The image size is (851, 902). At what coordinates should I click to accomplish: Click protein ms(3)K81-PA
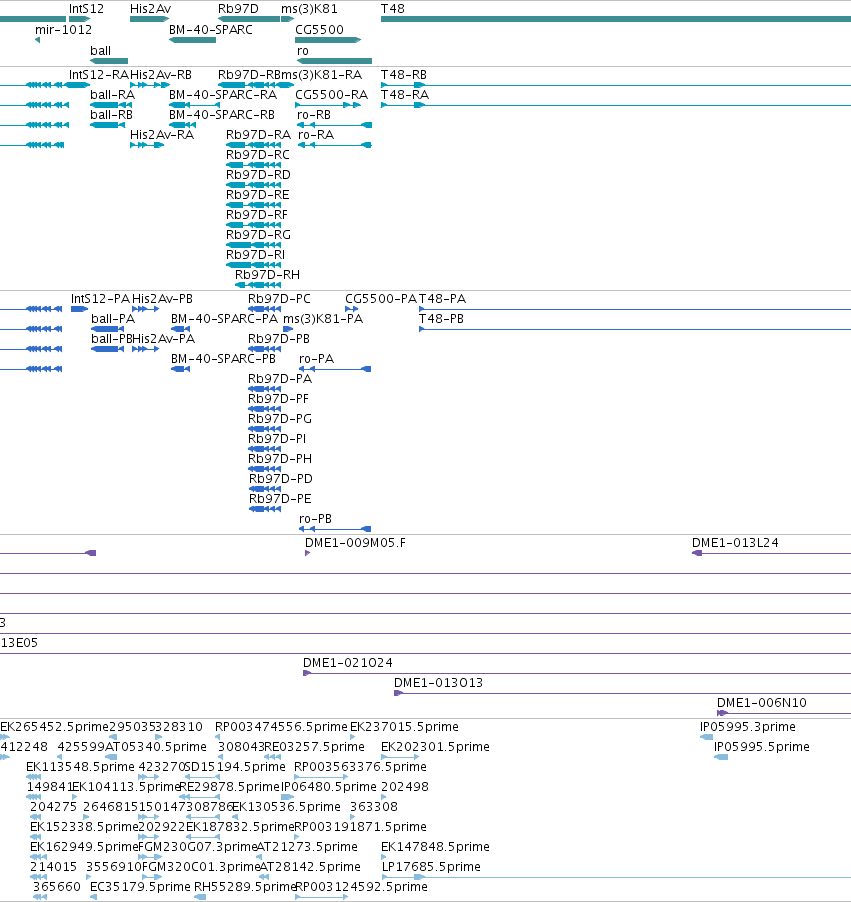click(x=323, y=319)
